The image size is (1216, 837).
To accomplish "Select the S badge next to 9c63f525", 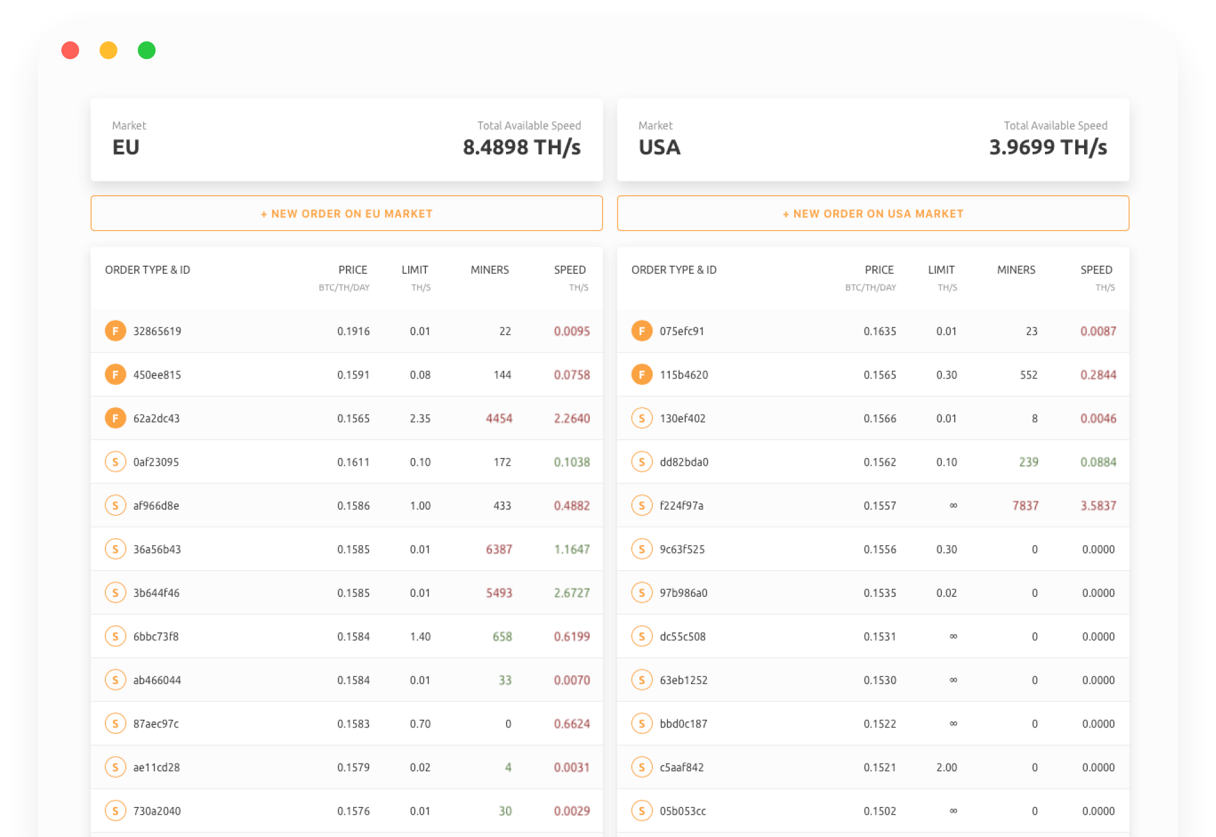I will pyautogui.click(x=642, y=548).
